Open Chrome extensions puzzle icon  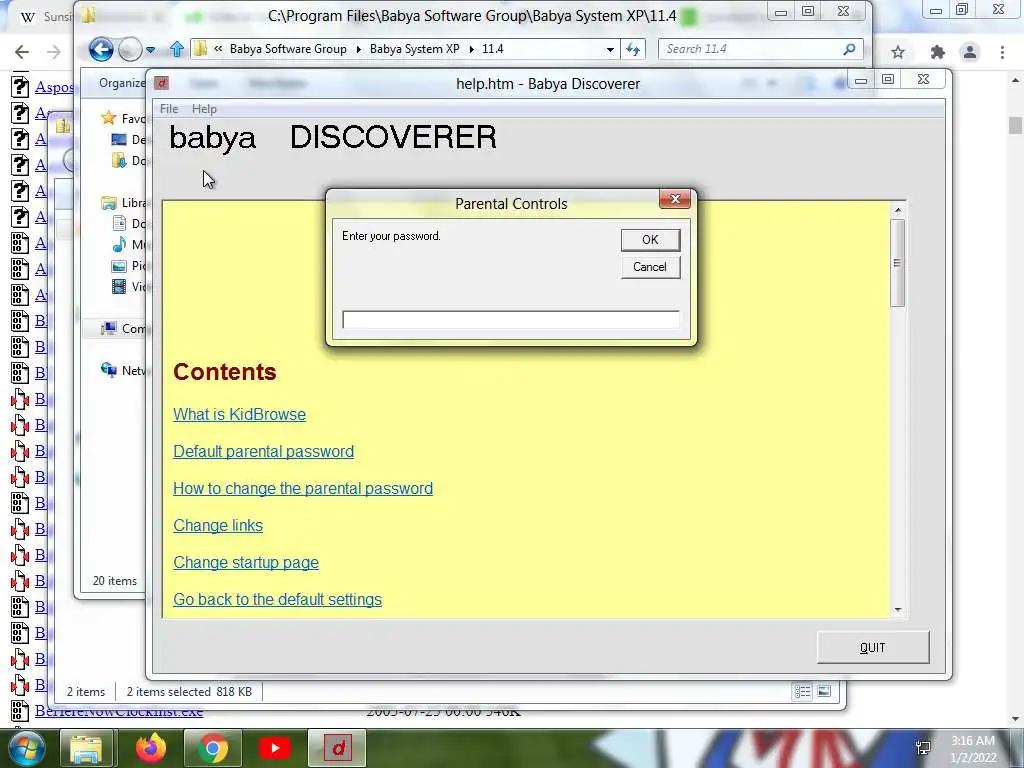938,52
